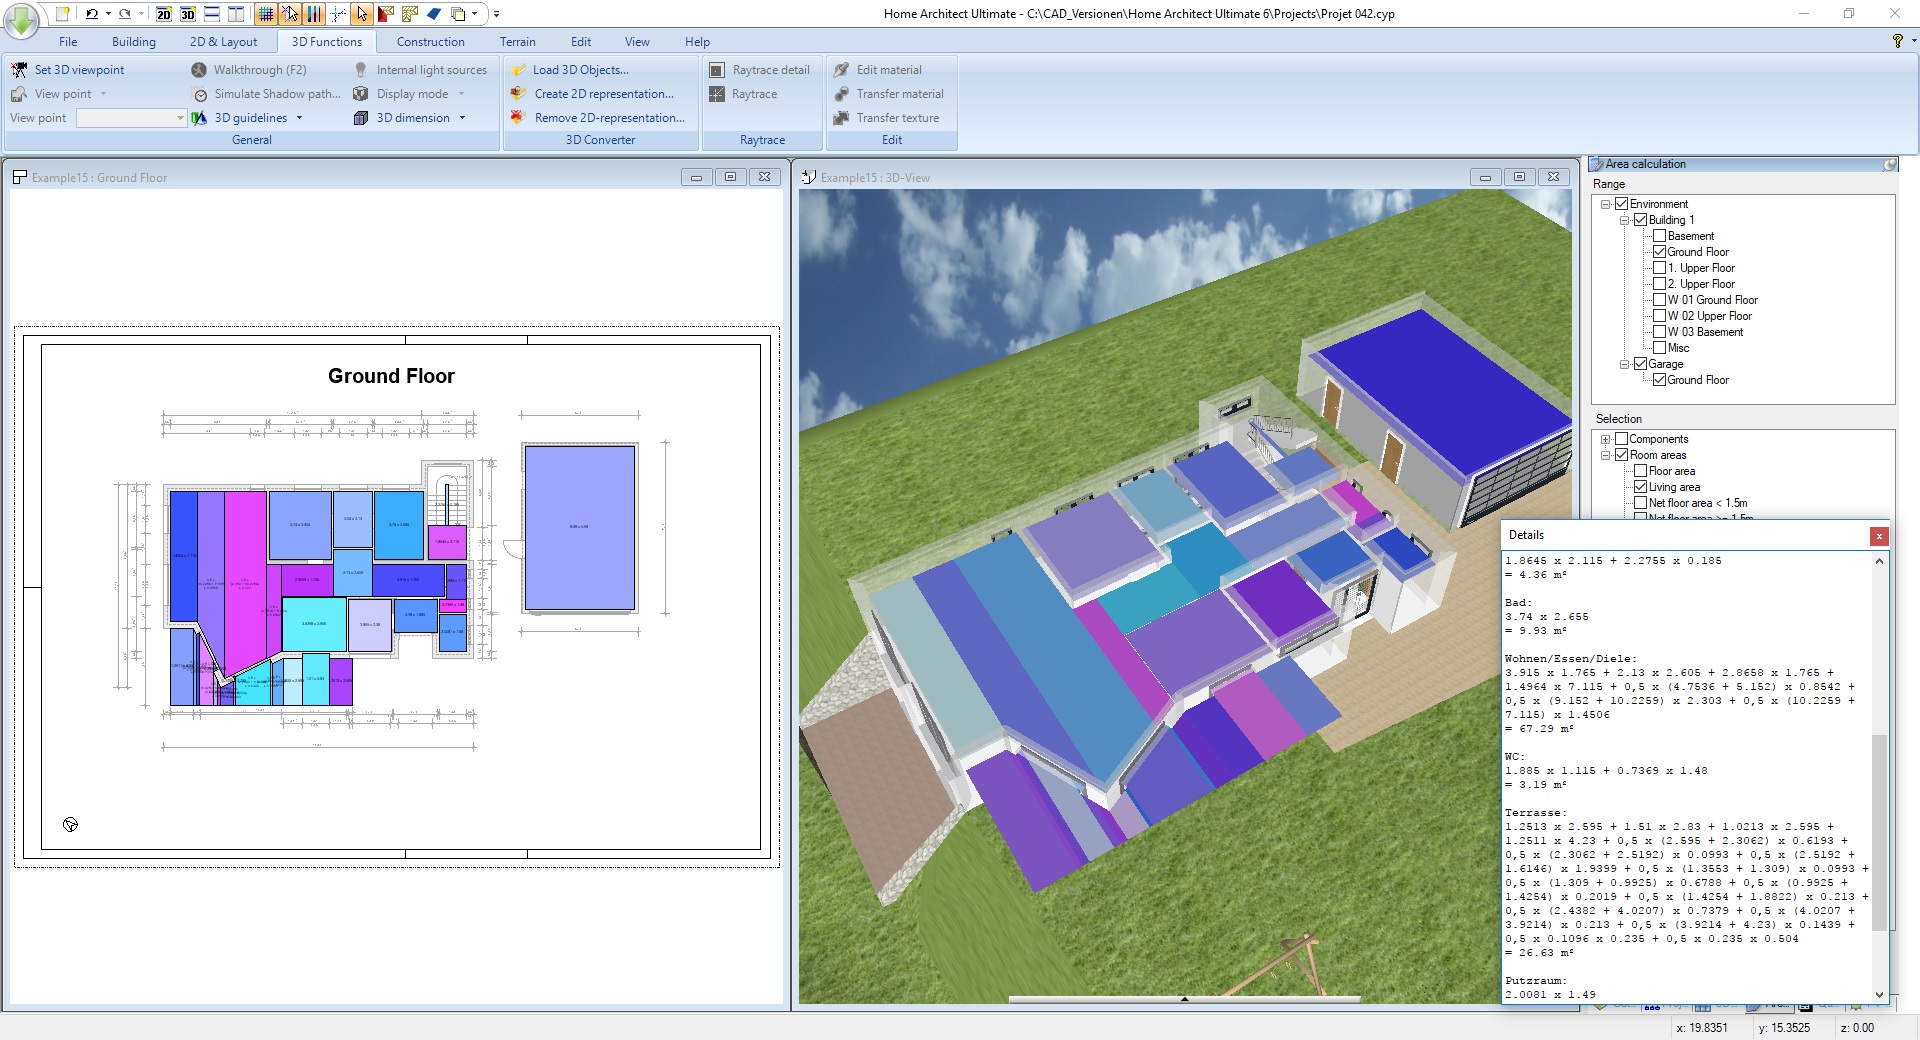
Task: Open Load 3D Objects
Action: click(x=582, y=69)
